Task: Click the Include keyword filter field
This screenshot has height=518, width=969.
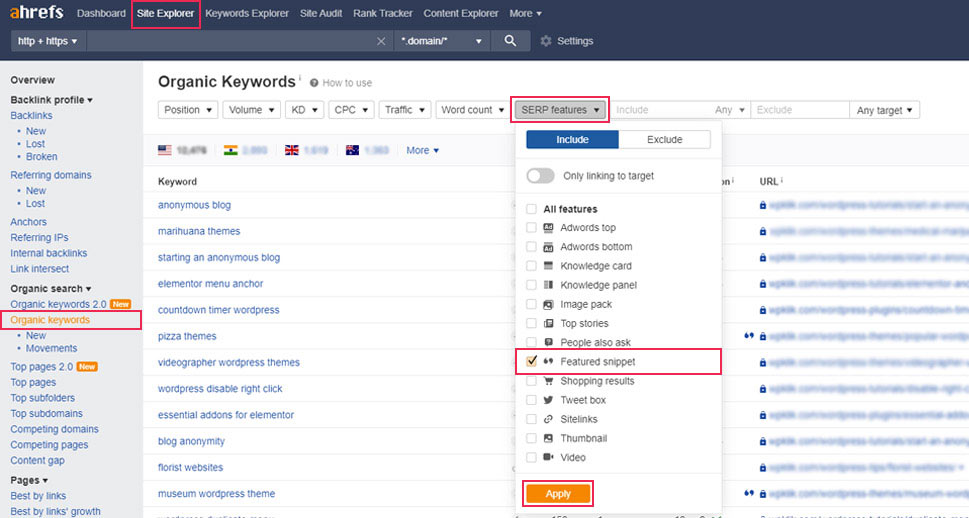Action: point(659,110)
